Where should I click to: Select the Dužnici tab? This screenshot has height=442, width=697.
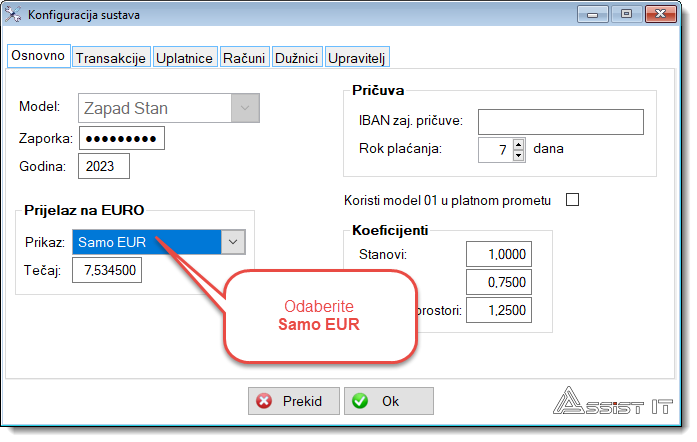(297, 58)
